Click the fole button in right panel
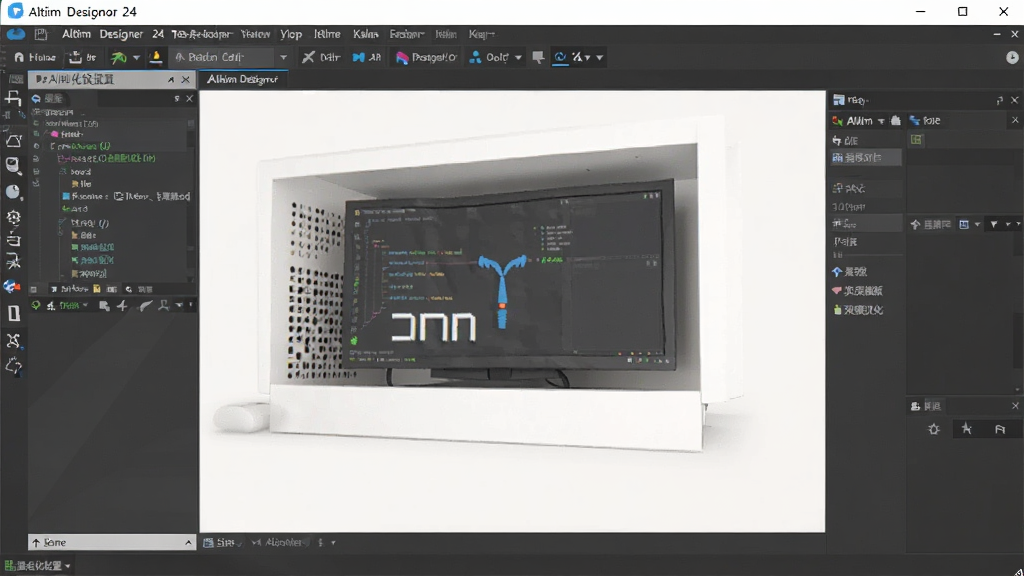Image resolution: width=1024 pixels, height=576 pixels. pos(925,120)
